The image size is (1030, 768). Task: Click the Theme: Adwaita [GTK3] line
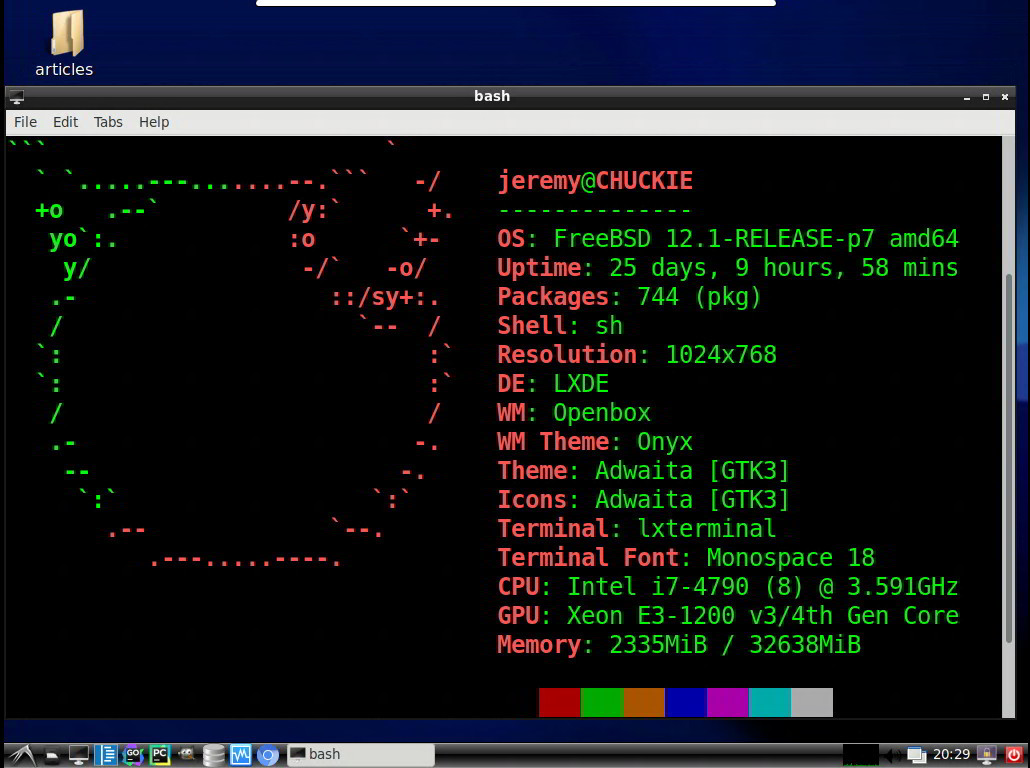tap(643, 471)
